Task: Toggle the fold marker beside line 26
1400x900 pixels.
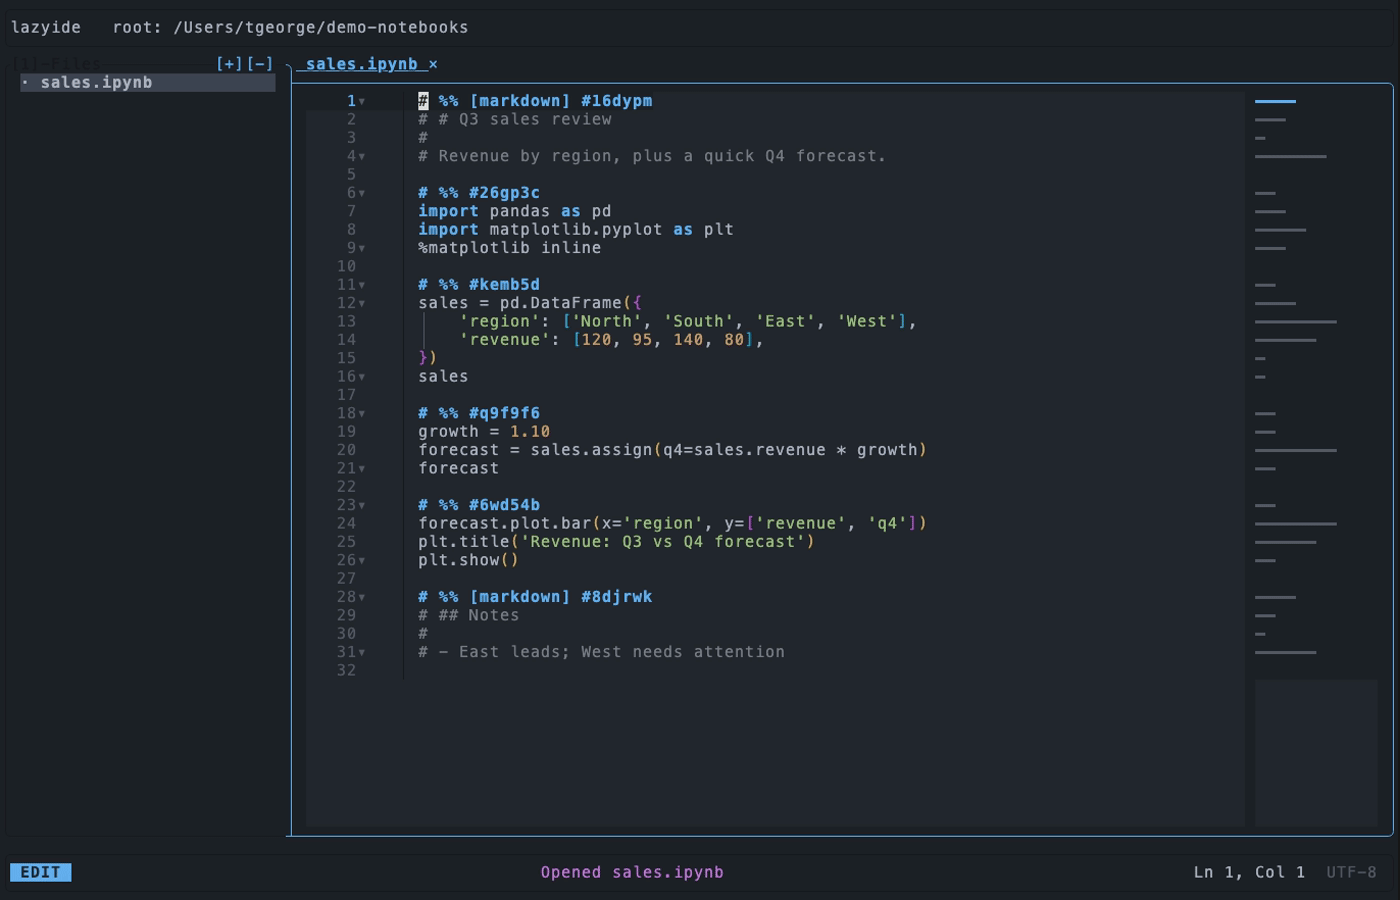Action: click(x=362, y=560)
